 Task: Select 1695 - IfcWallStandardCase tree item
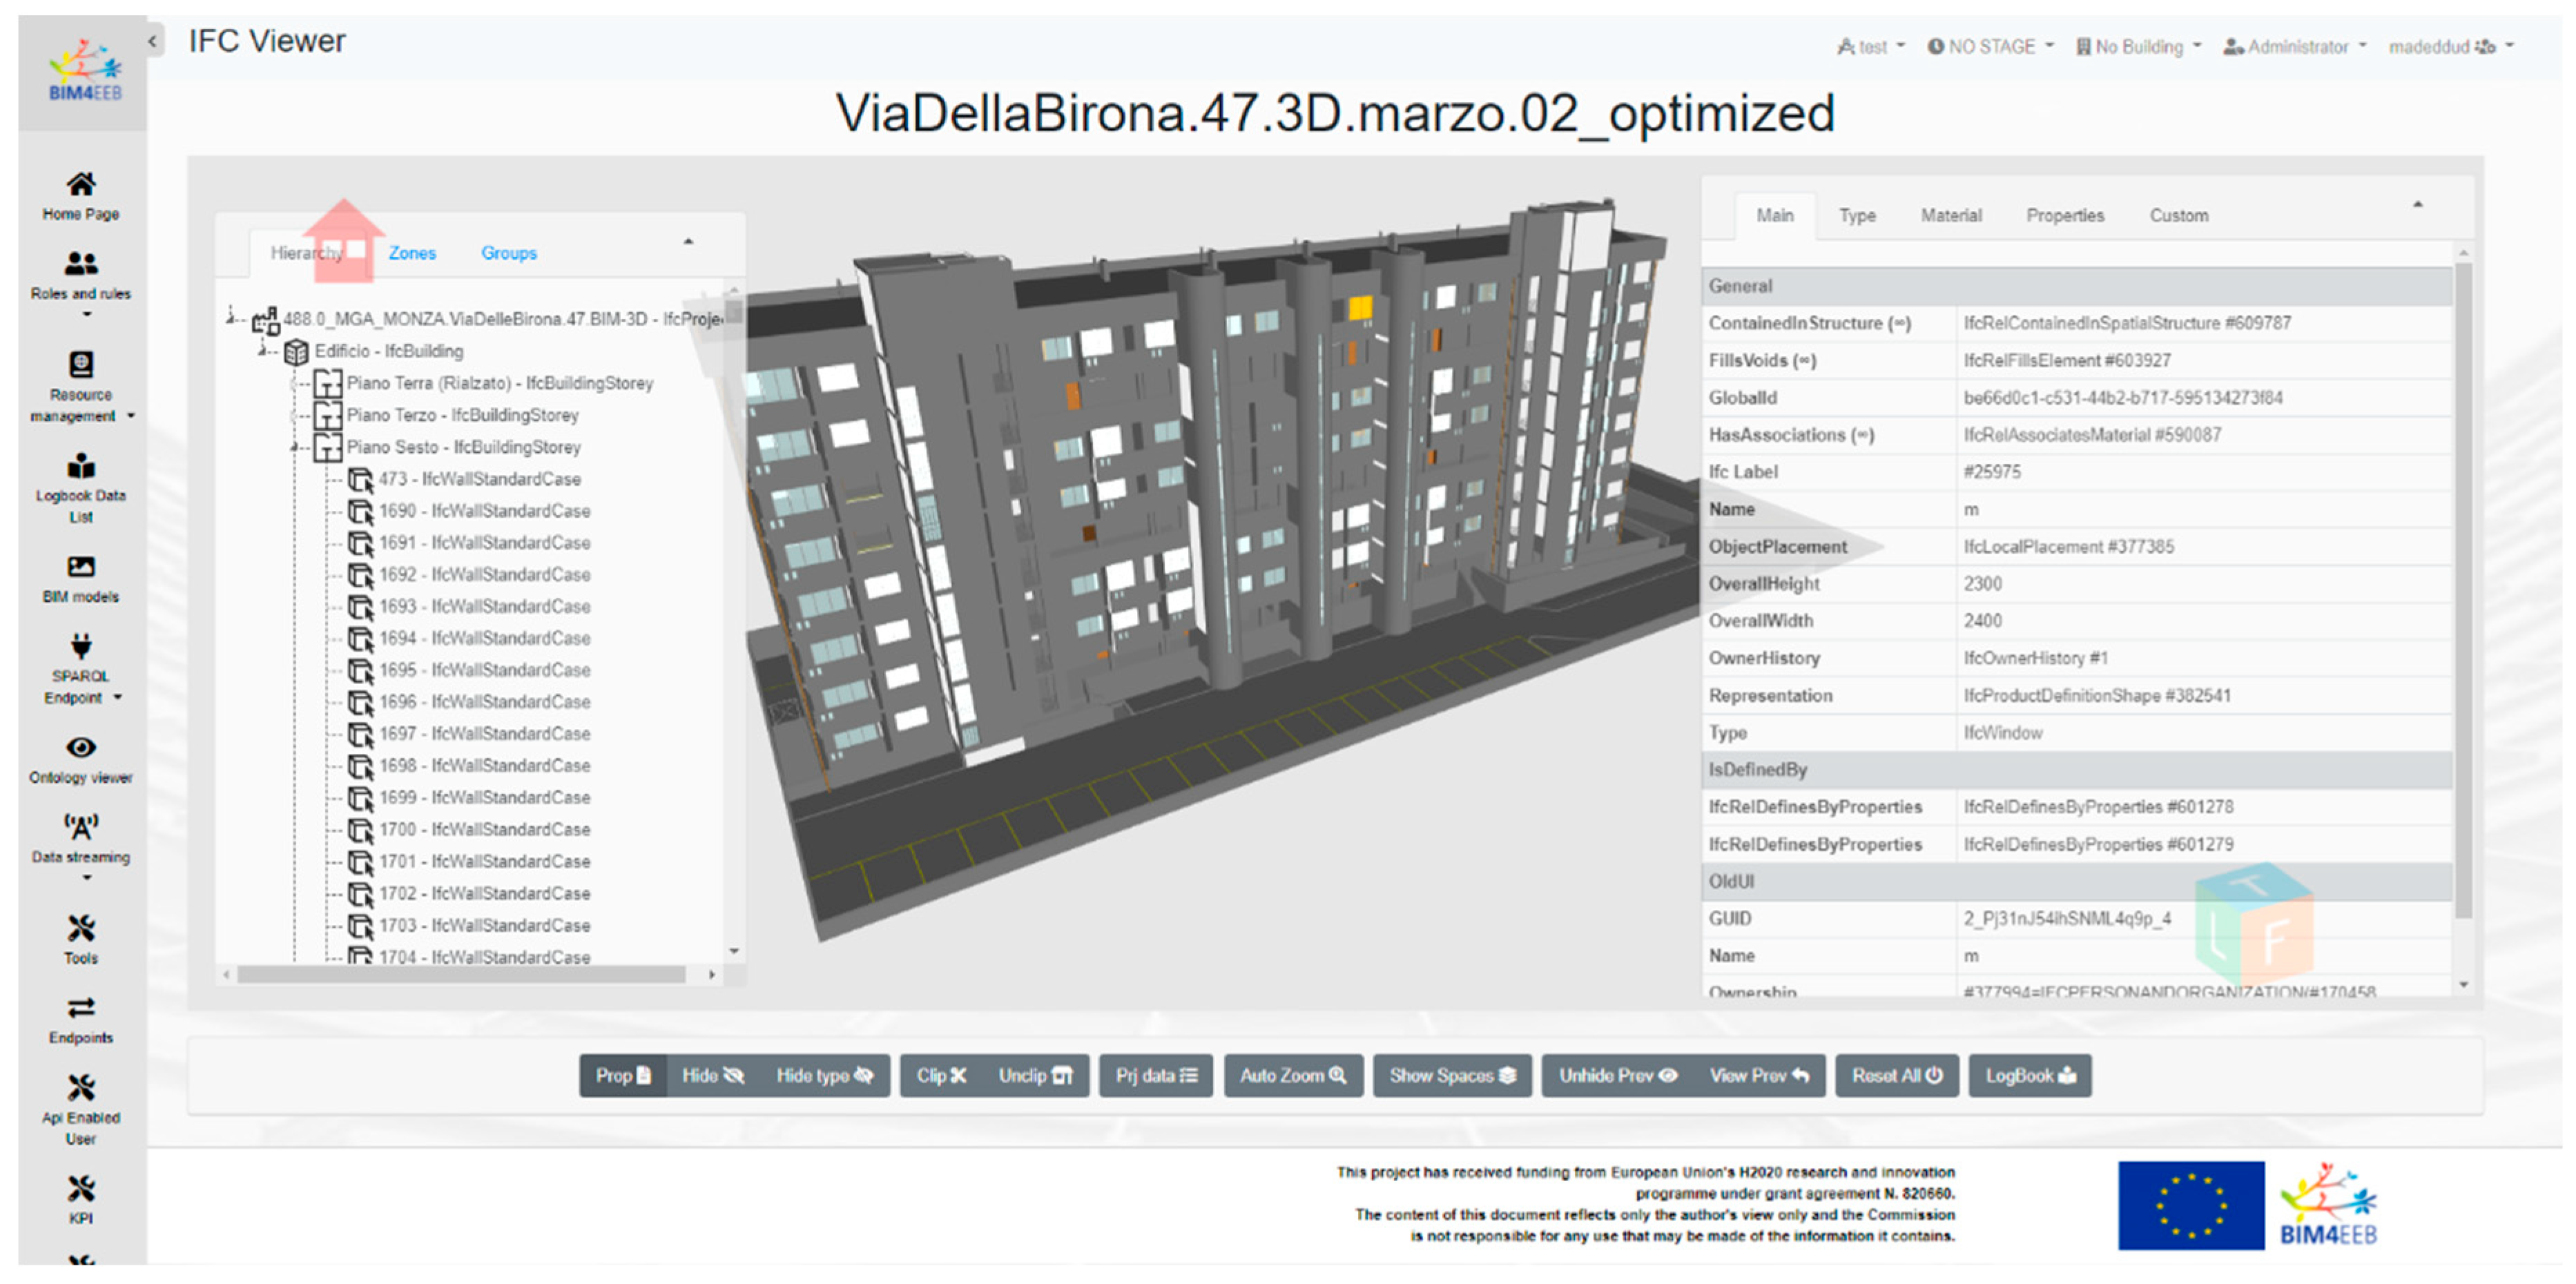point(484,670)
